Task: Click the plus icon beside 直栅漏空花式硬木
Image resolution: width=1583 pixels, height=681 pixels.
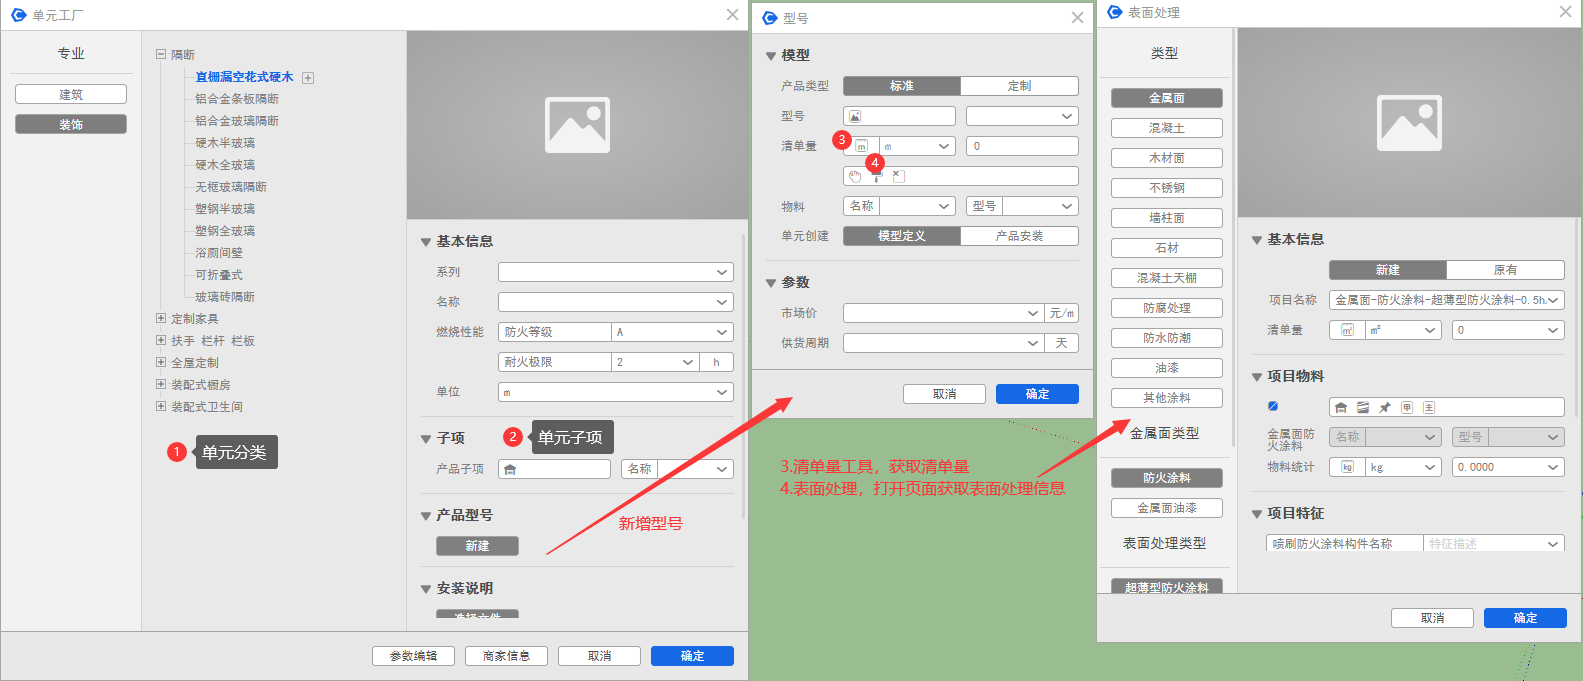Action: point(308,78)
